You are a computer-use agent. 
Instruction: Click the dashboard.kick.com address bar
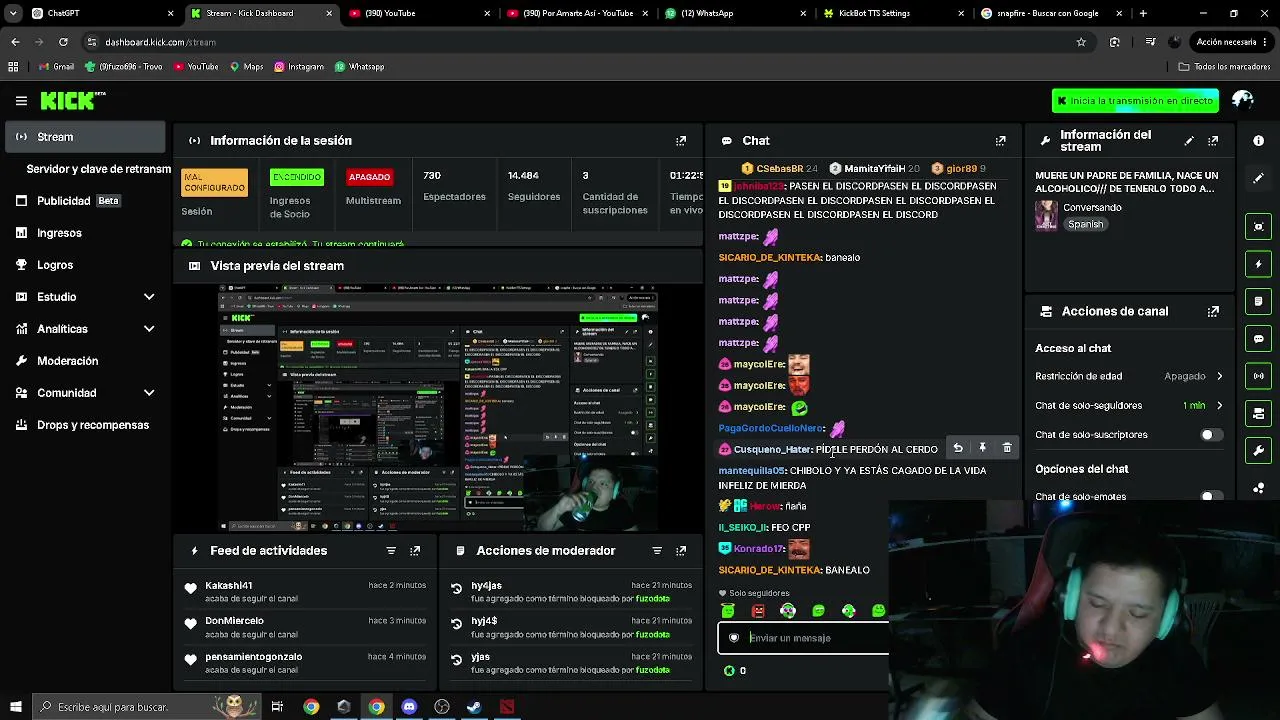tap(575, 42)
